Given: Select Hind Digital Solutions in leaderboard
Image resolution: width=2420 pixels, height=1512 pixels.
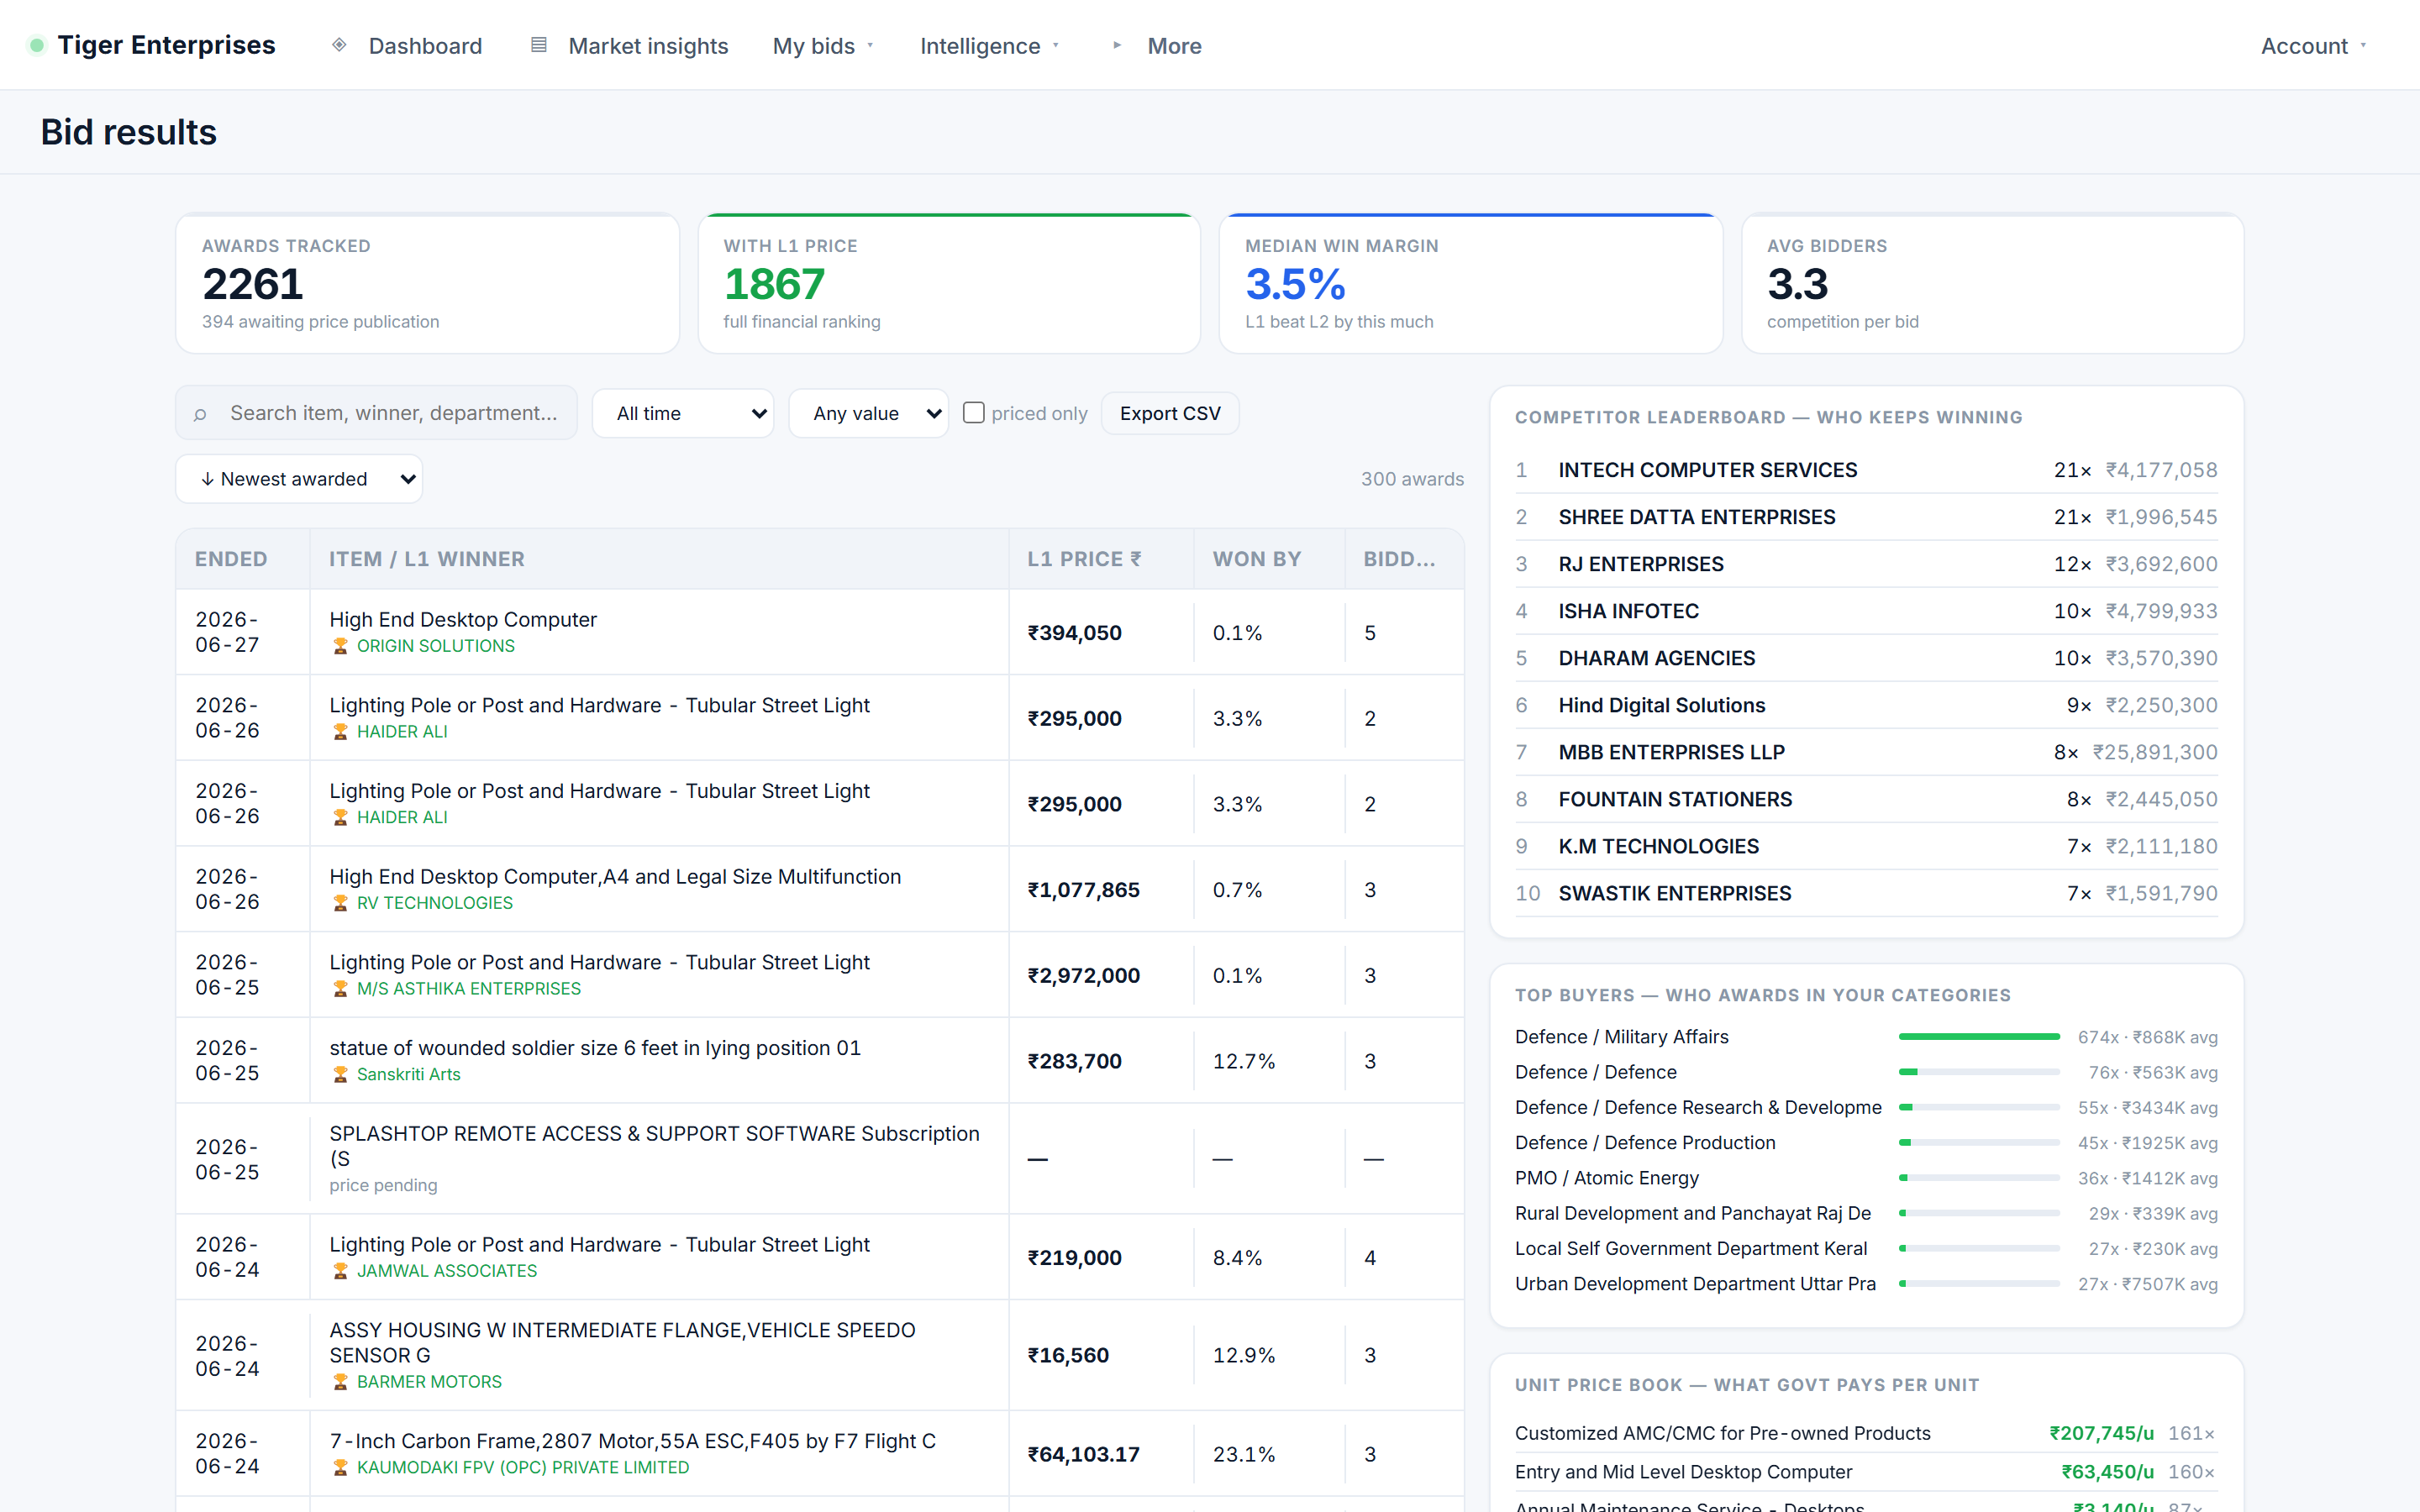Looking at the screenshot, I should tap(1866, 705).
